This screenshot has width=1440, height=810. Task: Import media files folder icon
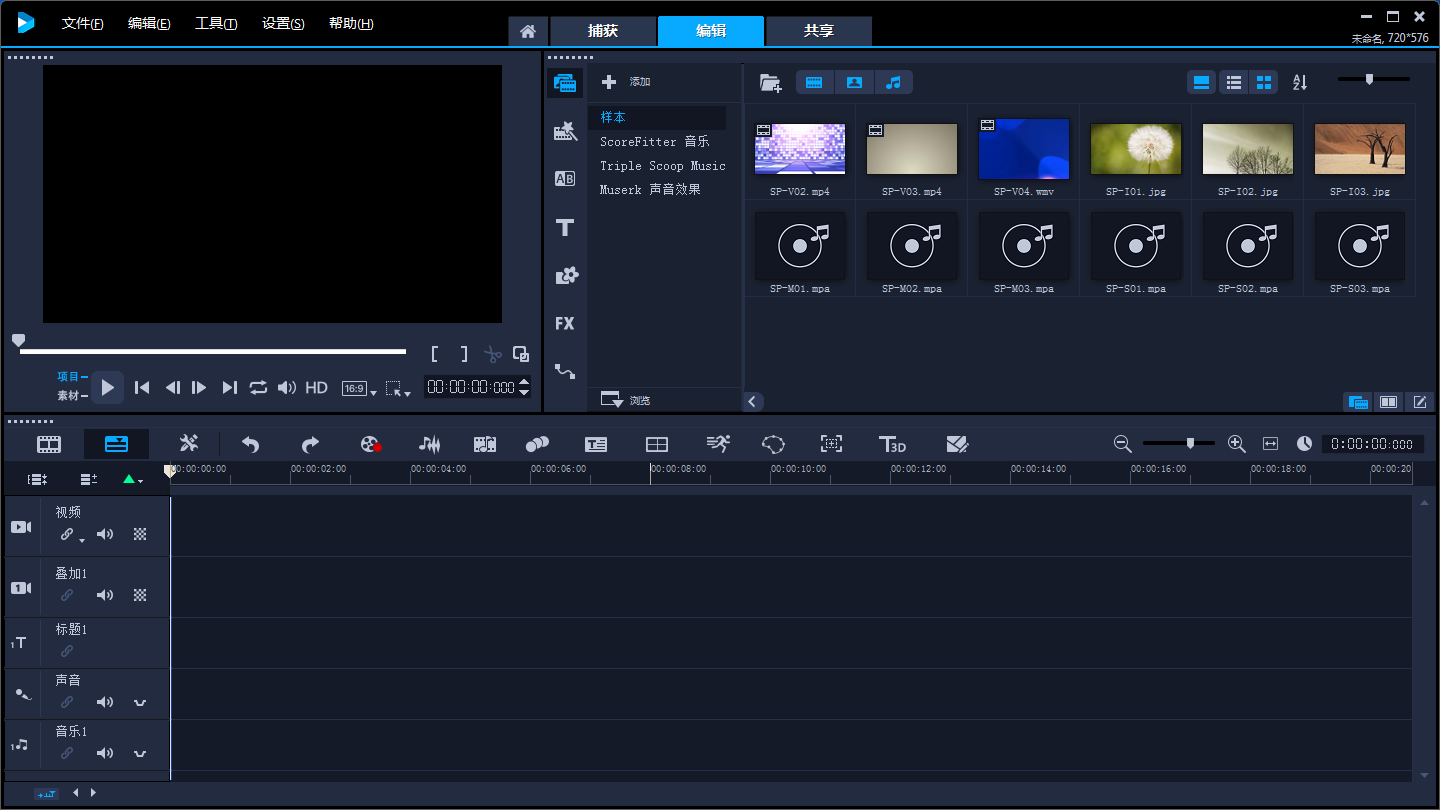pyautogui.click(x=770, y=83)
